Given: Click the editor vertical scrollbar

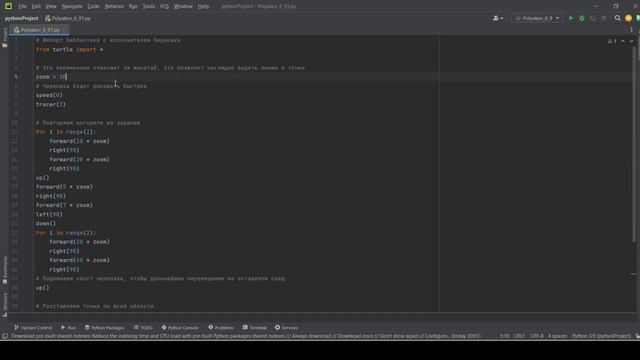Looking at the screenshot, I should coord(634,143).
